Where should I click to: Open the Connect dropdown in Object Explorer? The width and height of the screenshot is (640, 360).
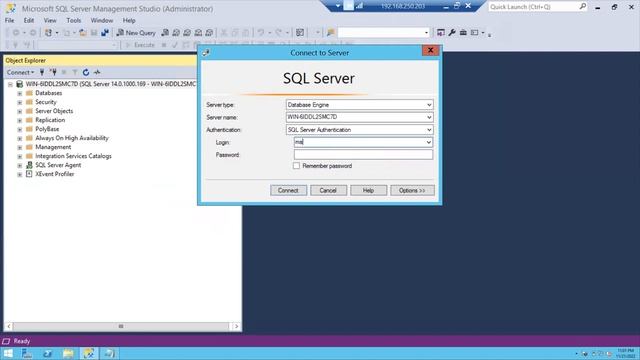[x=20, y=72]
